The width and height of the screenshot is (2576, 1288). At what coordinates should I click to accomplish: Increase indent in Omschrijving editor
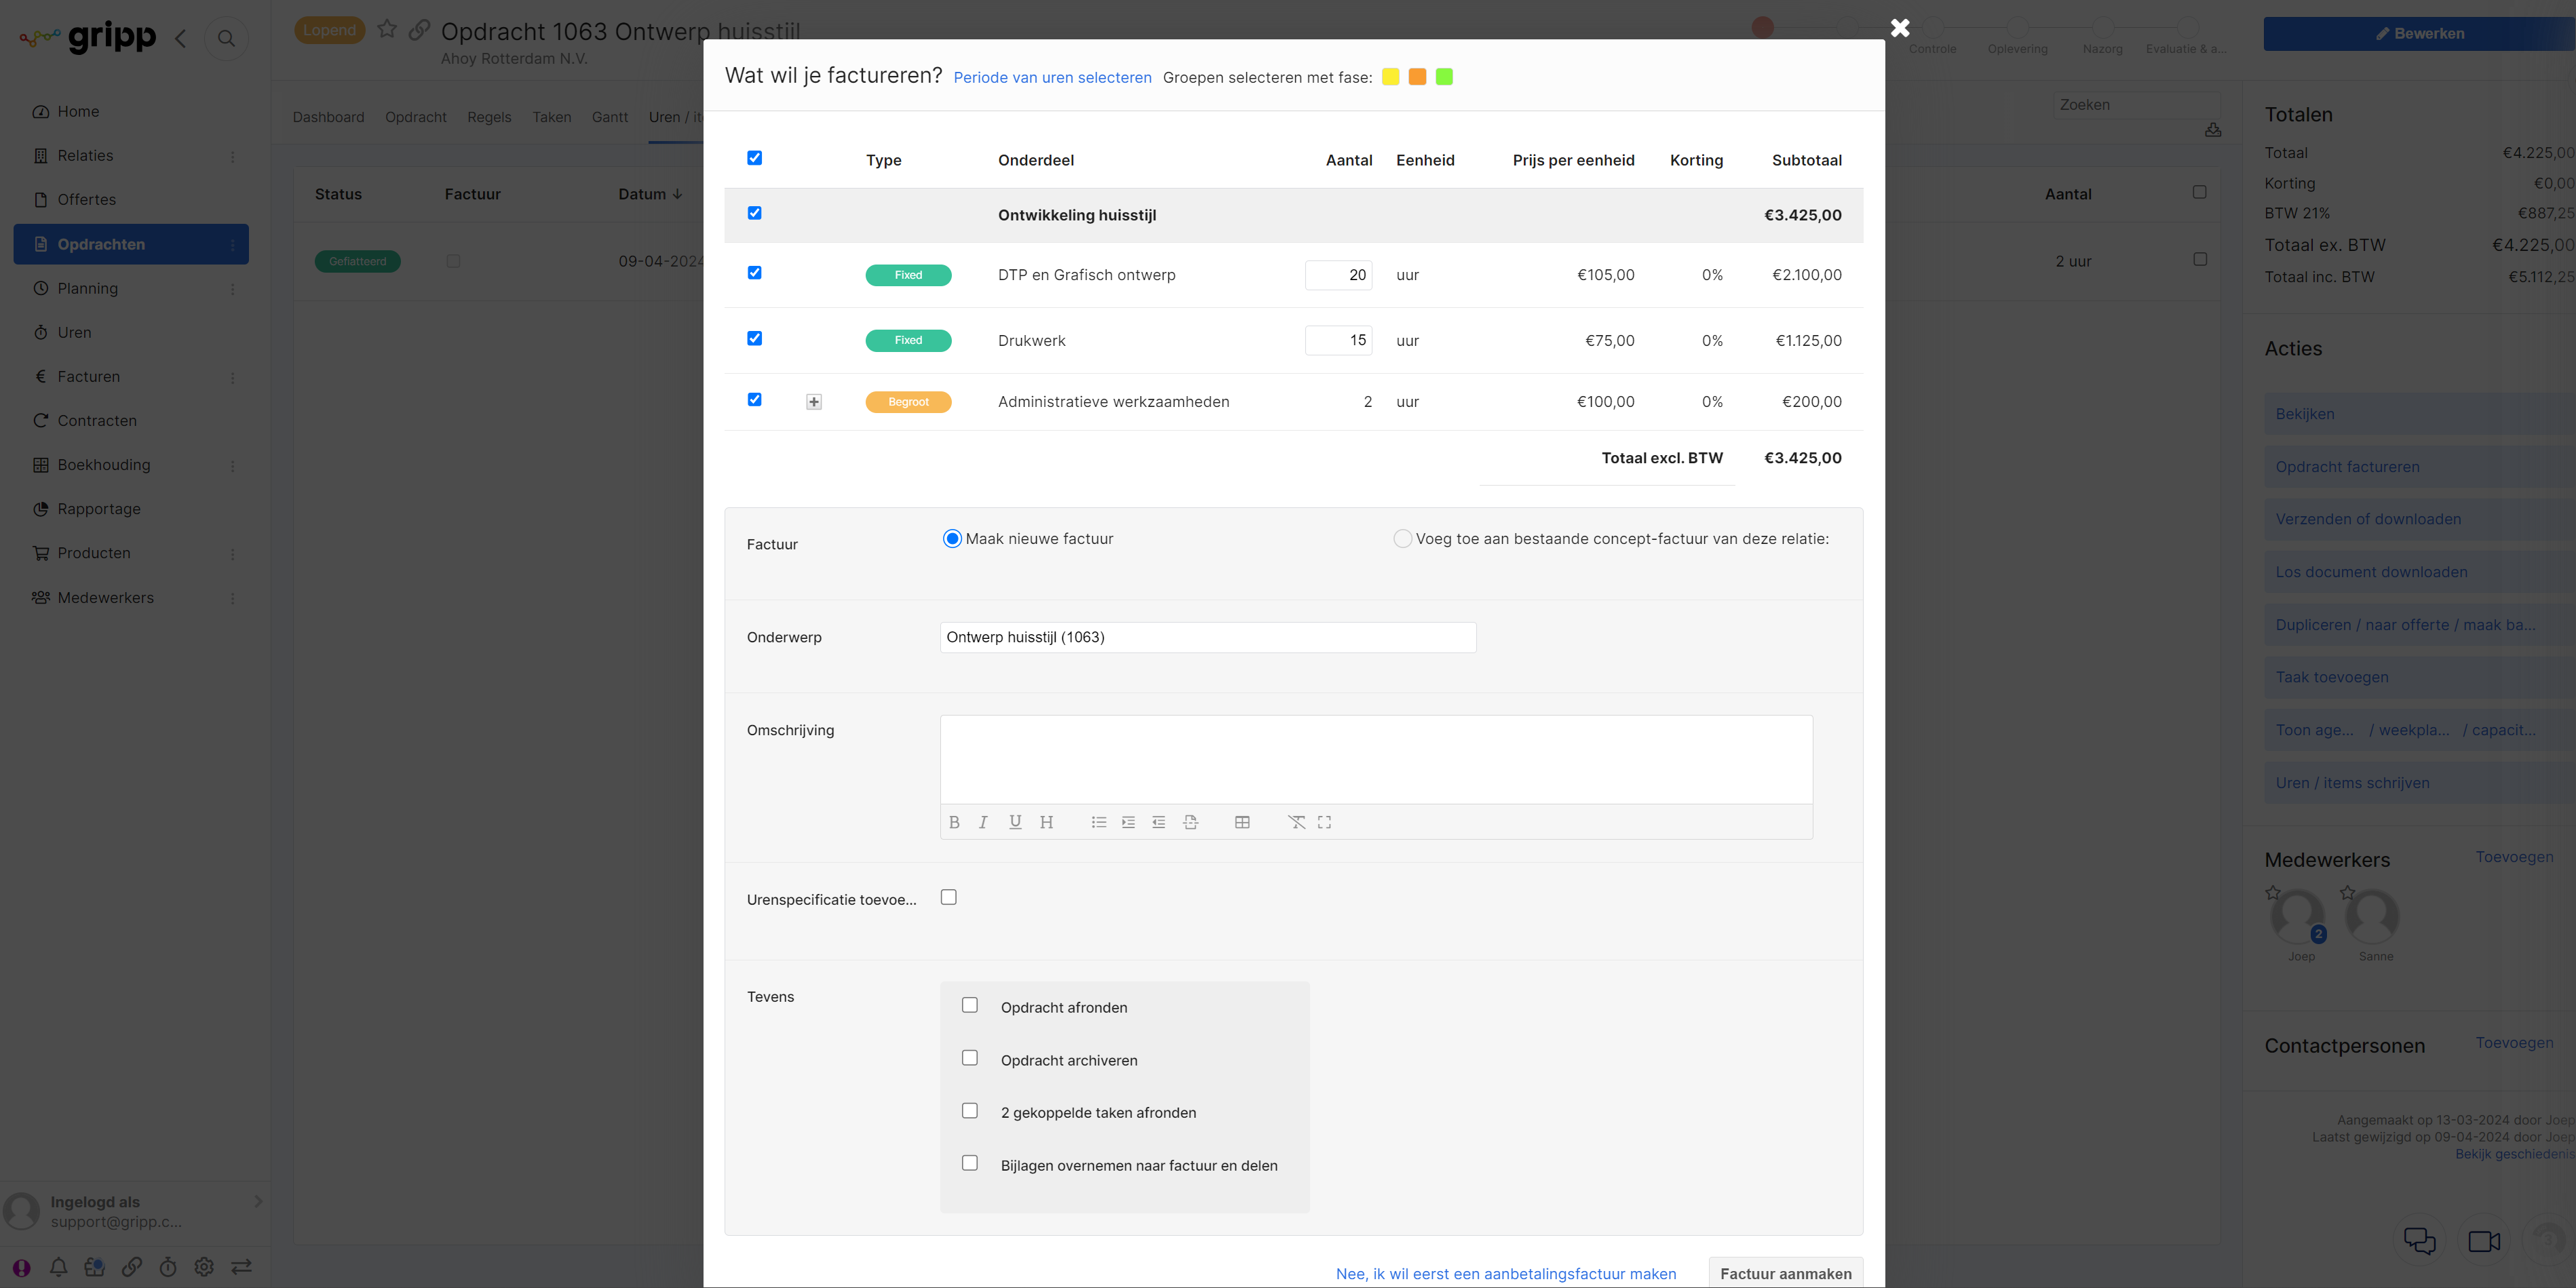pos(1128,822)
